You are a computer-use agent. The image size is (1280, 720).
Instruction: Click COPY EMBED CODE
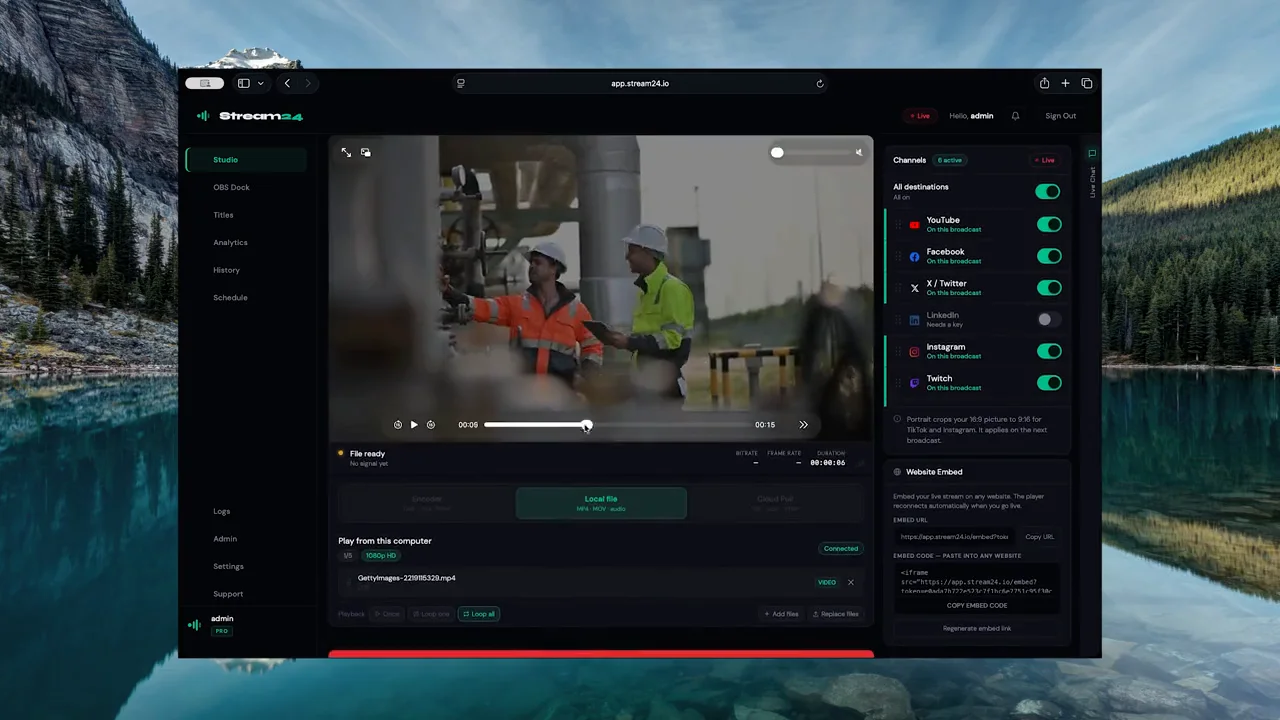point(977,606)
